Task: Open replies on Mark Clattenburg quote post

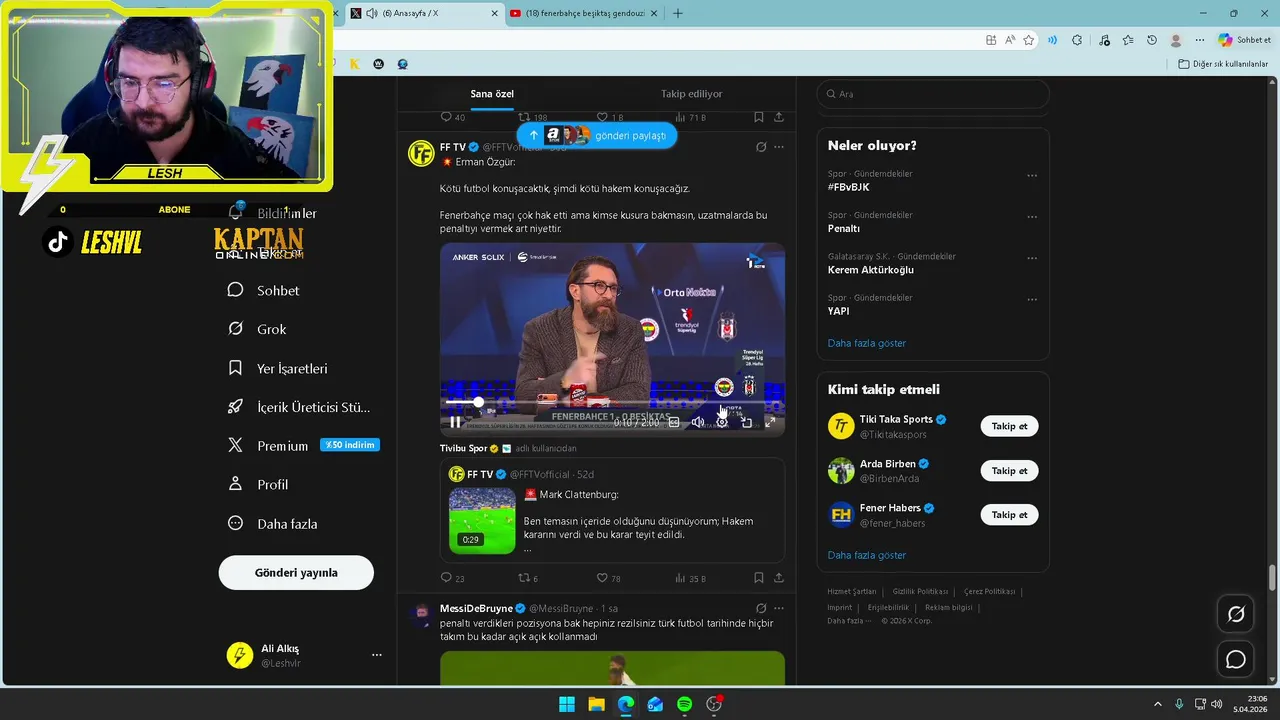Action: click(452, 578)
